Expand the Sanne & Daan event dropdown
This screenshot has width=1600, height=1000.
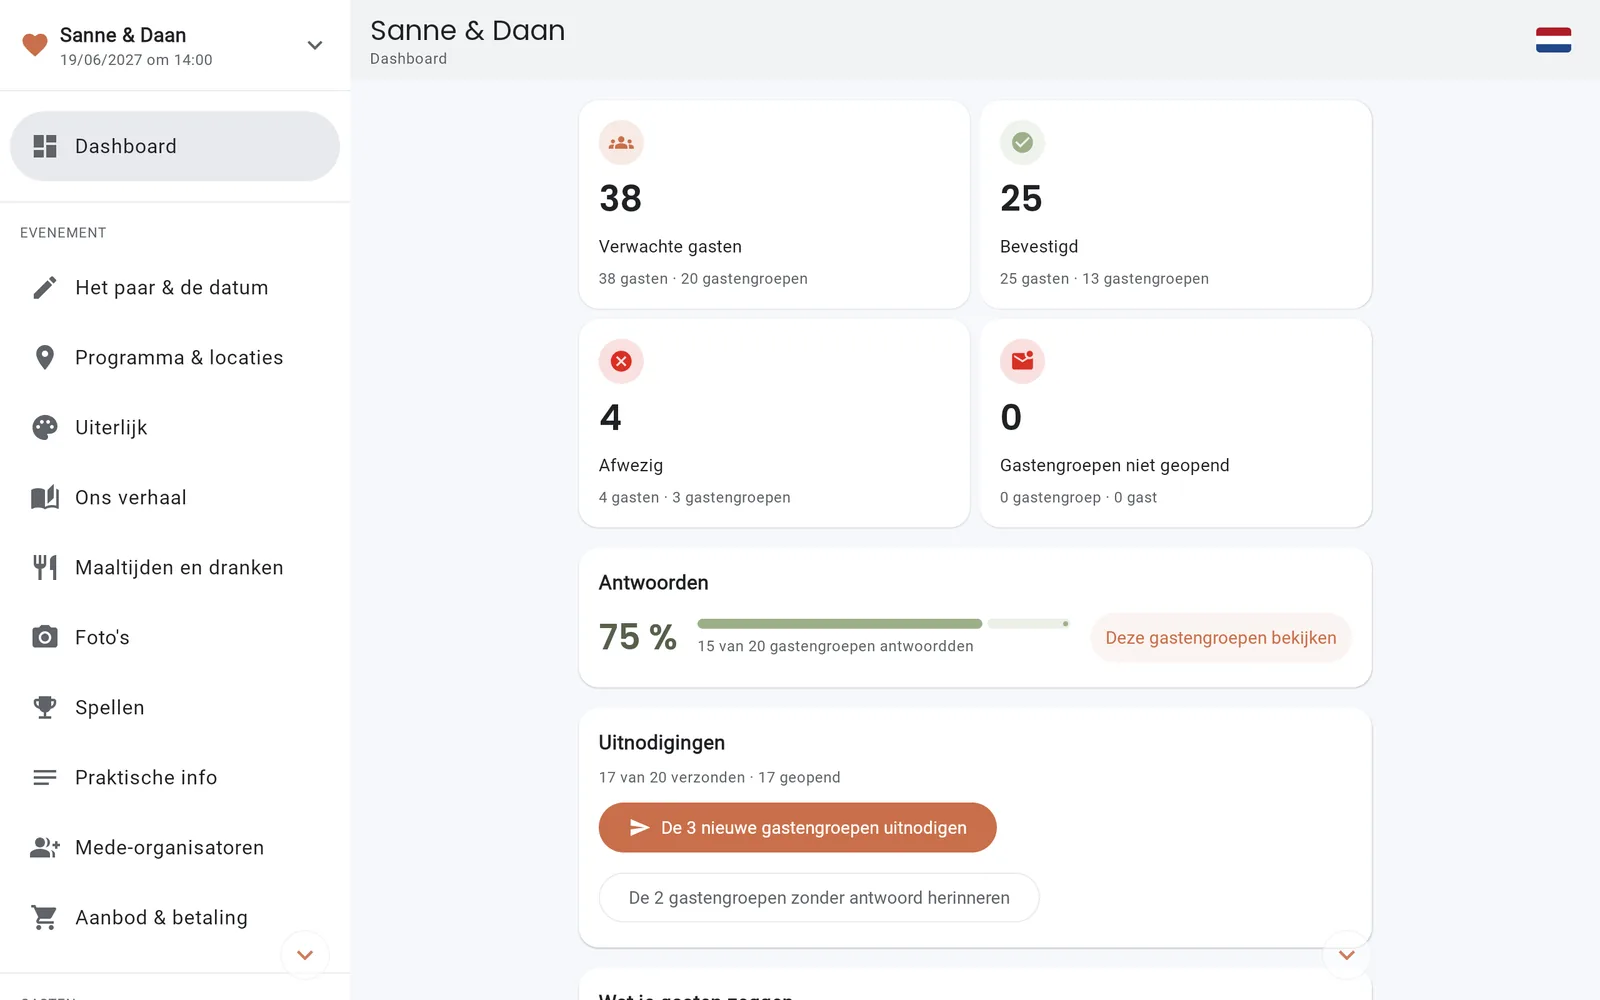click(315, 45)
